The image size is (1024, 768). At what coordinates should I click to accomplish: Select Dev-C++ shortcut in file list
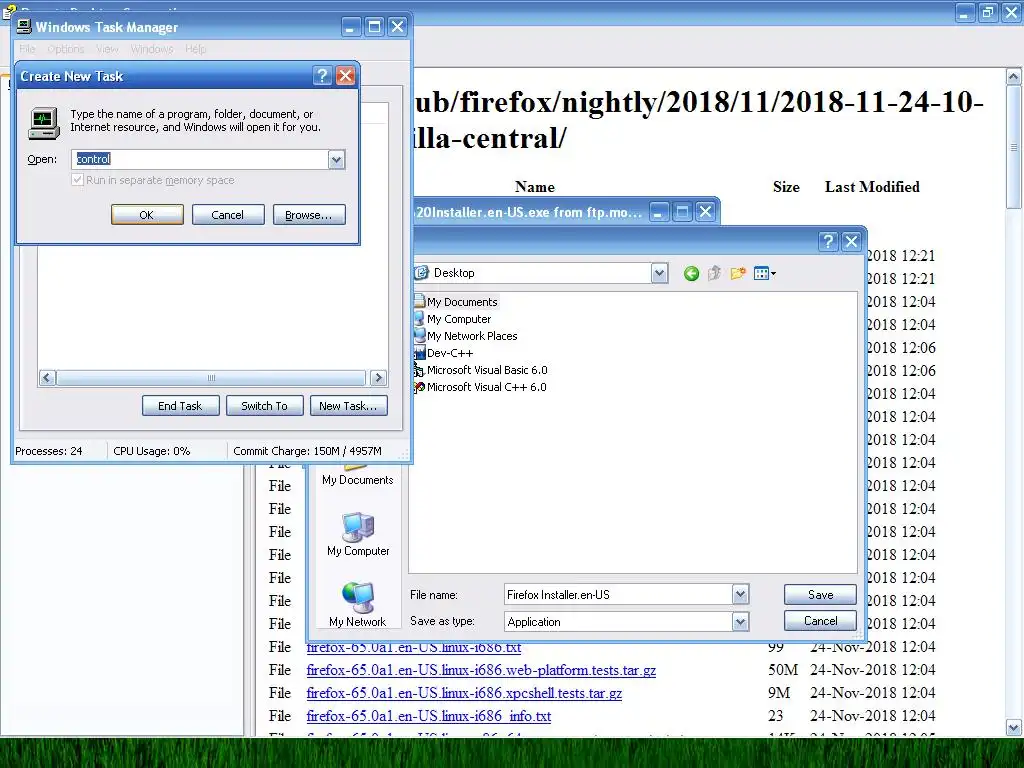[443, 353]
